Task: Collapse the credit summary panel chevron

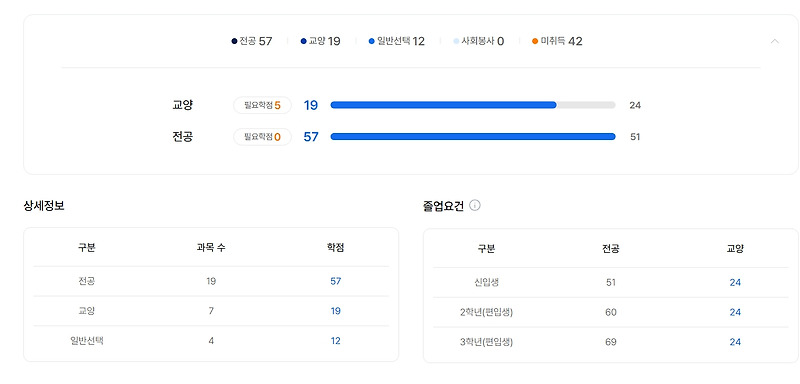Action: coord(774,41)
